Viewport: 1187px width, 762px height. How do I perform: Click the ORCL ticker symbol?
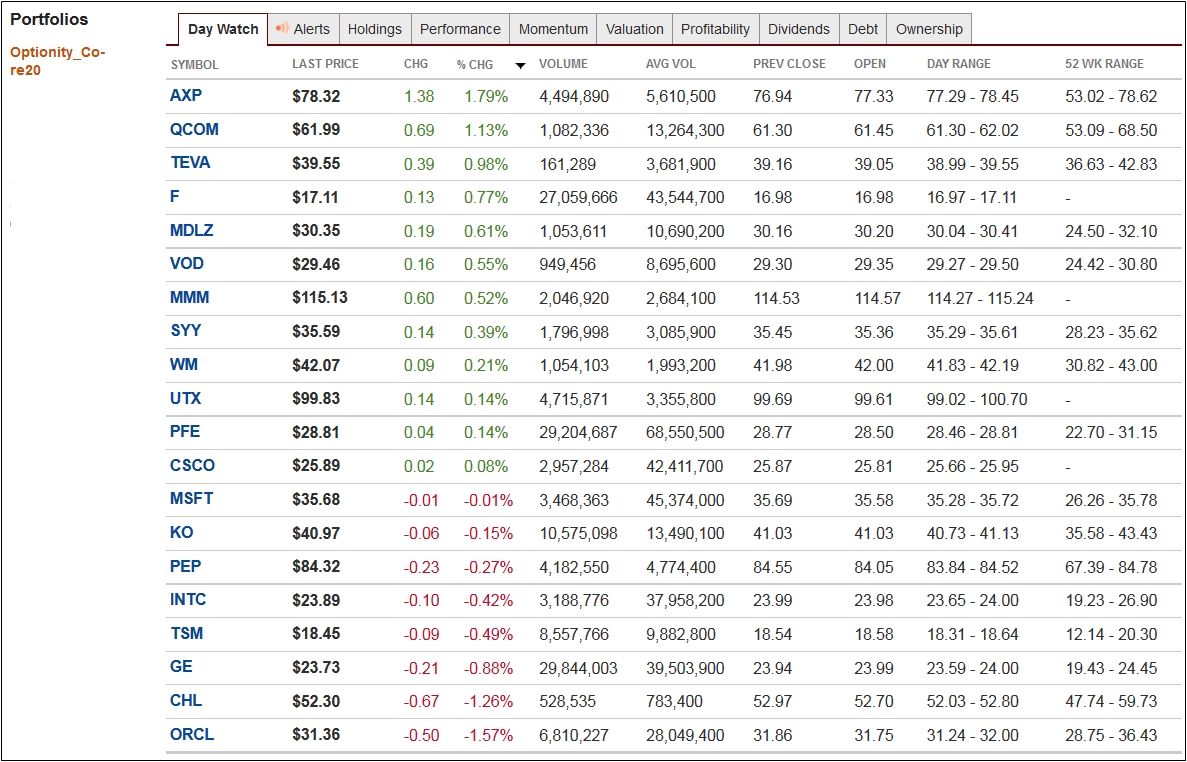pyautogui.click(x=192, y=734)
